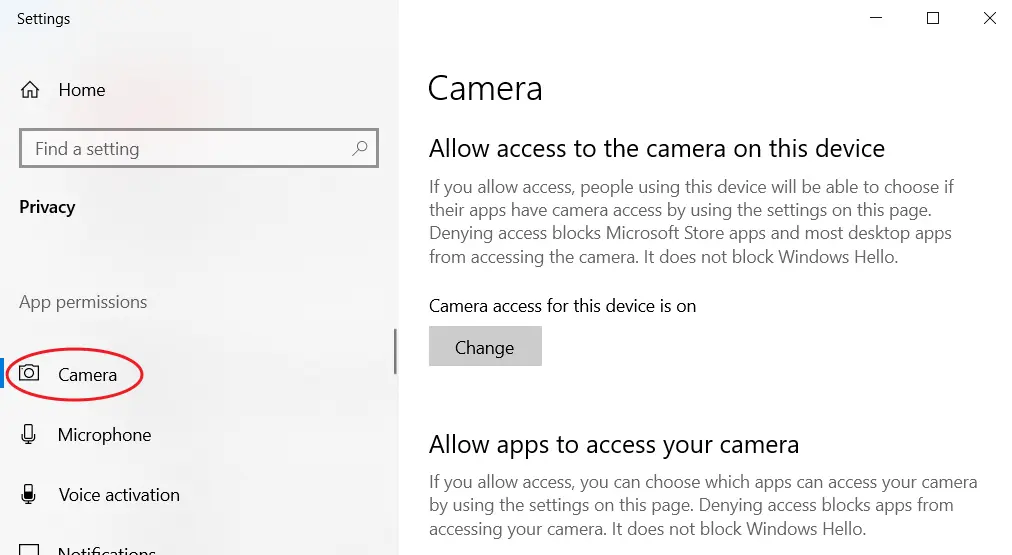Click 'Camera access for this device is on' text
This screenshot has width=1012, height=555.
pos(562,306)
